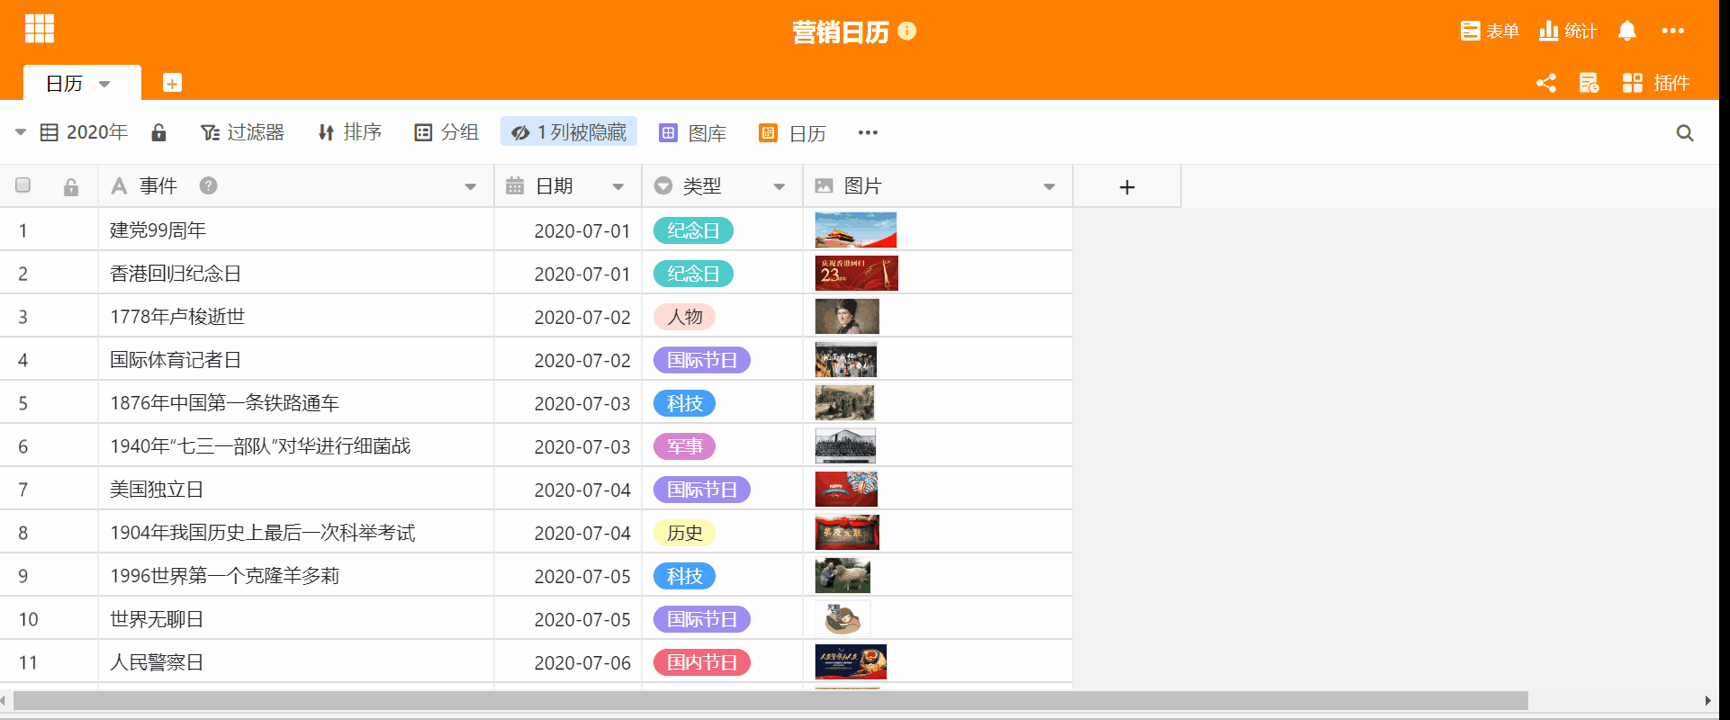1730x720 pixels.
Task: Click the 军事 tag in row 6
Action: (x=684, y=446)
